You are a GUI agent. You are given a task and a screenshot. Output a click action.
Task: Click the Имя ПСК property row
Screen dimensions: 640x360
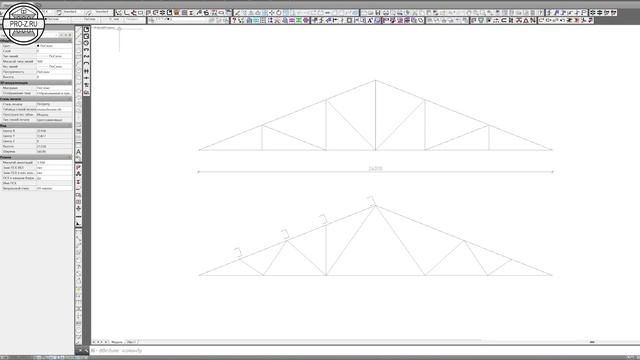[x=36, y=183]
